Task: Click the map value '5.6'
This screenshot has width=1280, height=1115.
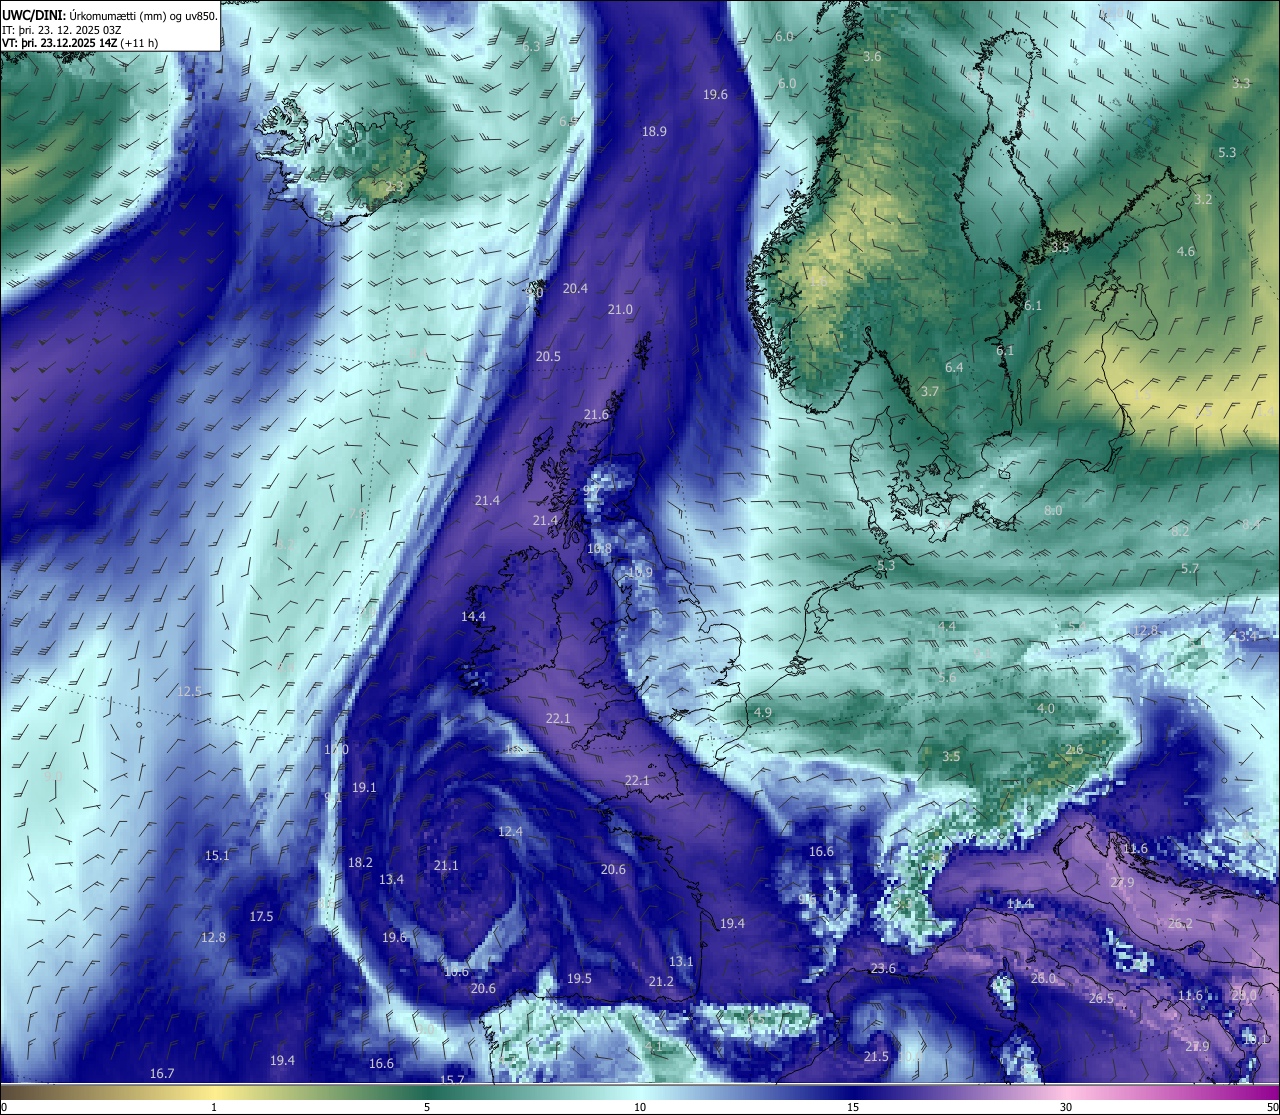Action: click(947, 678)
